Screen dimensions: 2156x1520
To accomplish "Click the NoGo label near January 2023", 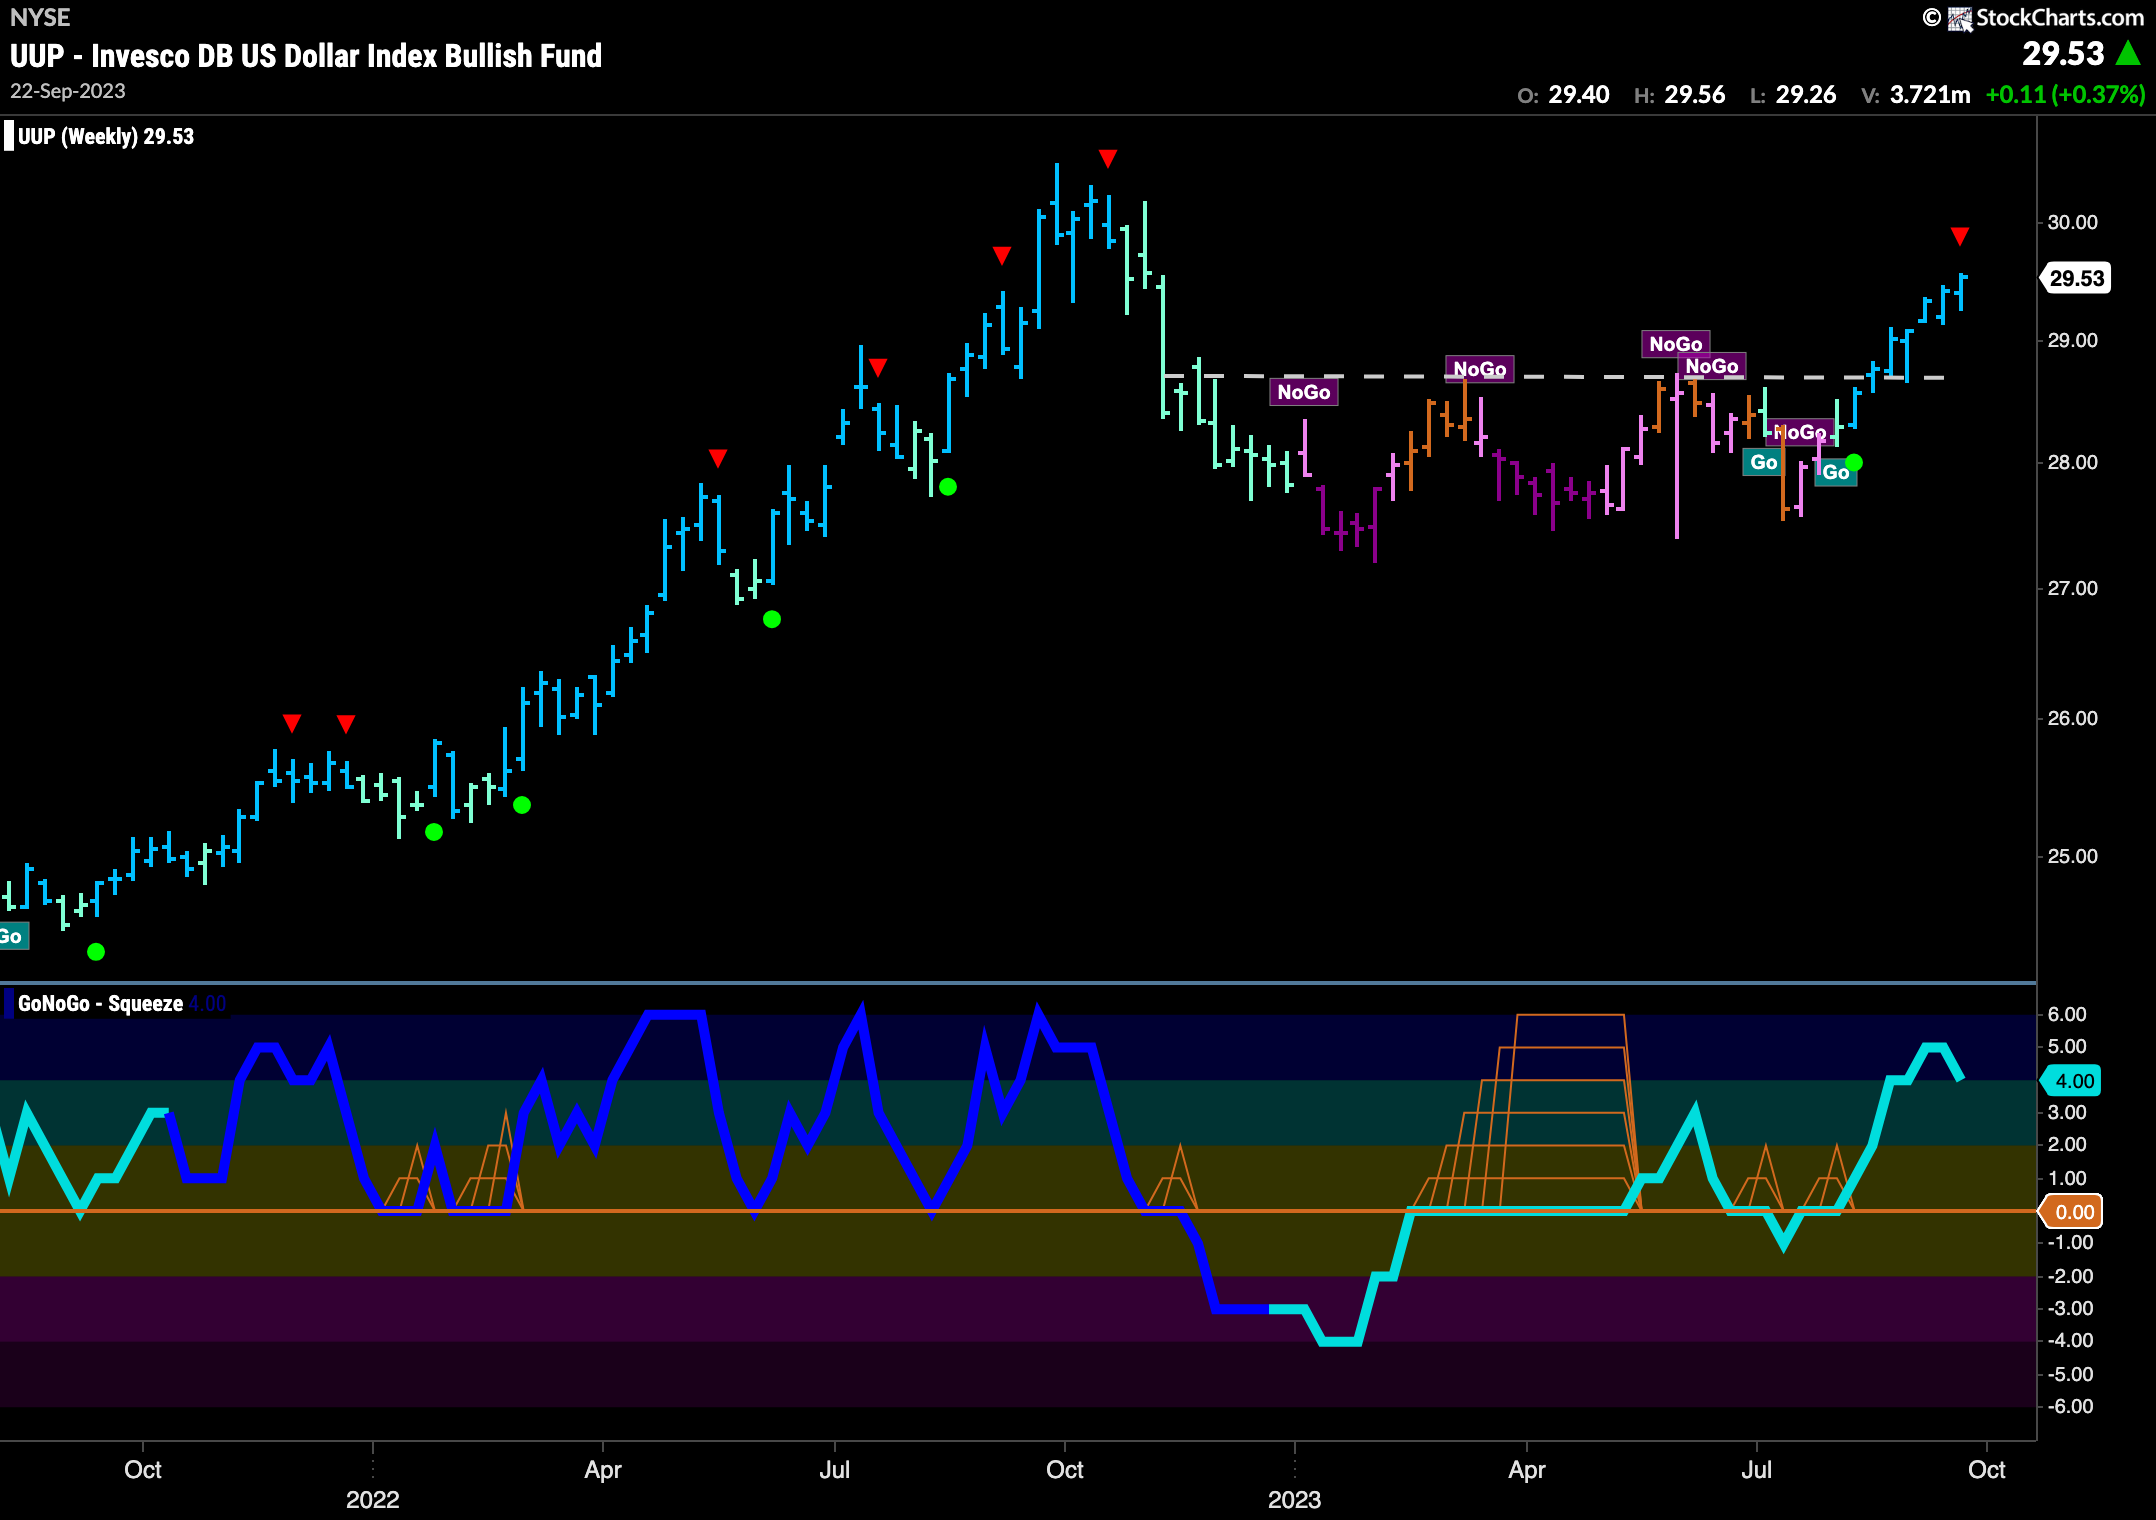I will pos(1304,392).
